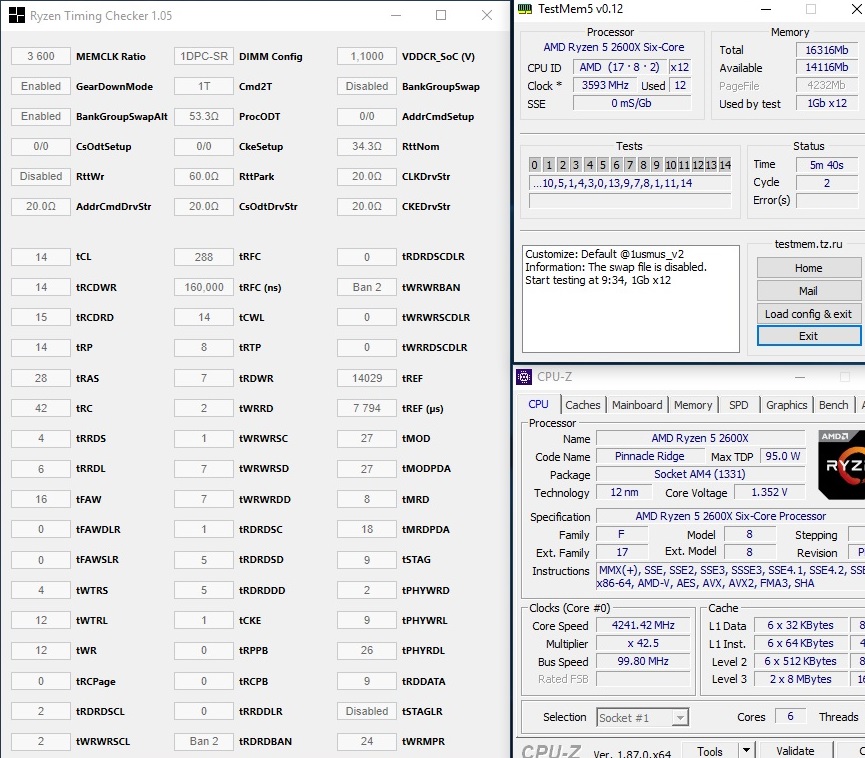The image size is (865, 758).
Task: Click the DIMM Config value 1DPC-SR
Action: (x=204, y=56)
